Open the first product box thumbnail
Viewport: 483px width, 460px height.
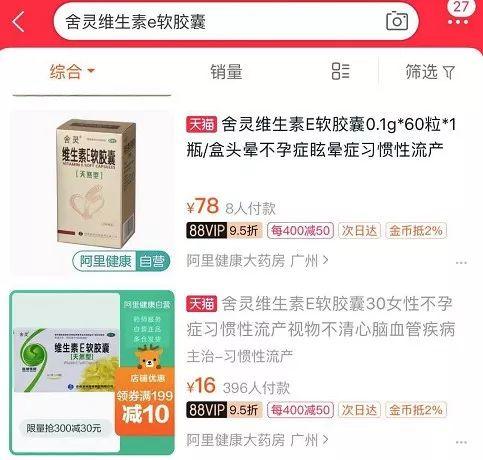[92, 192]
